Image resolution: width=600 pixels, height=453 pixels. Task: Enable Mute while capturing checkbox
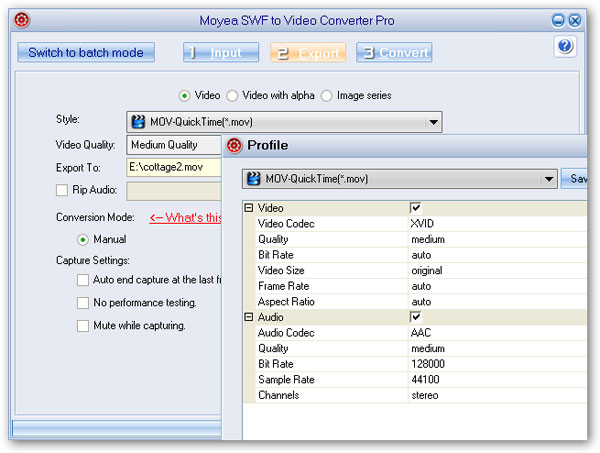click(83, 326)
